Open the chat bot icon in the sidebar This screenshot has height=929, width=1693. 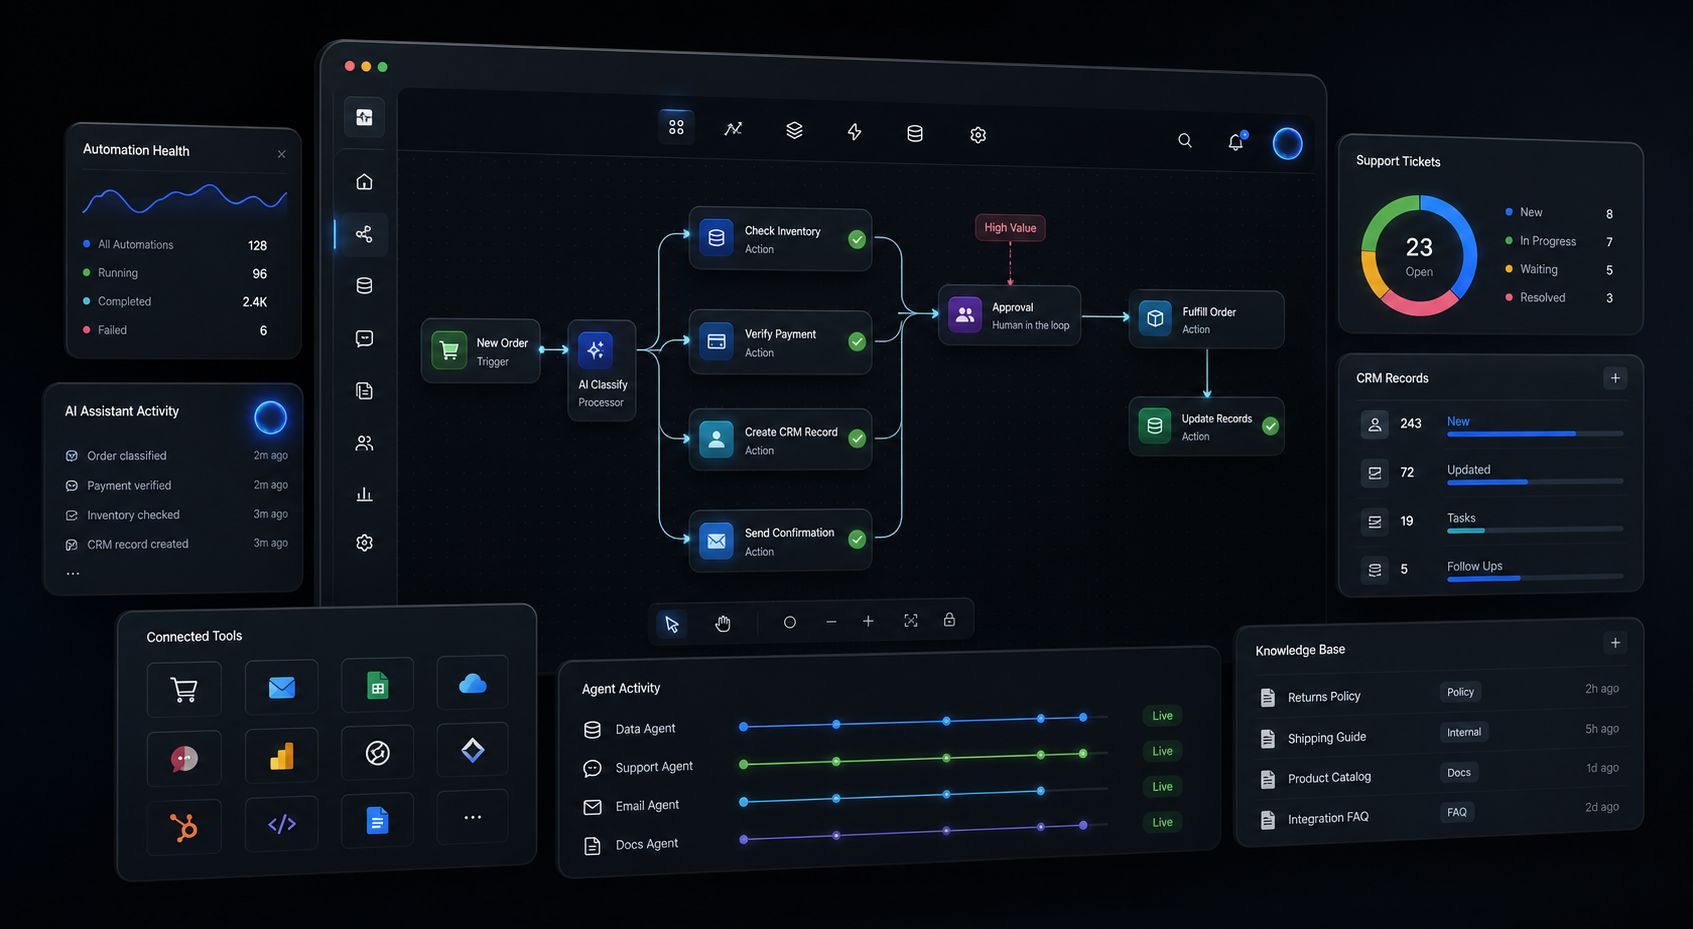(x=364, y=339)
